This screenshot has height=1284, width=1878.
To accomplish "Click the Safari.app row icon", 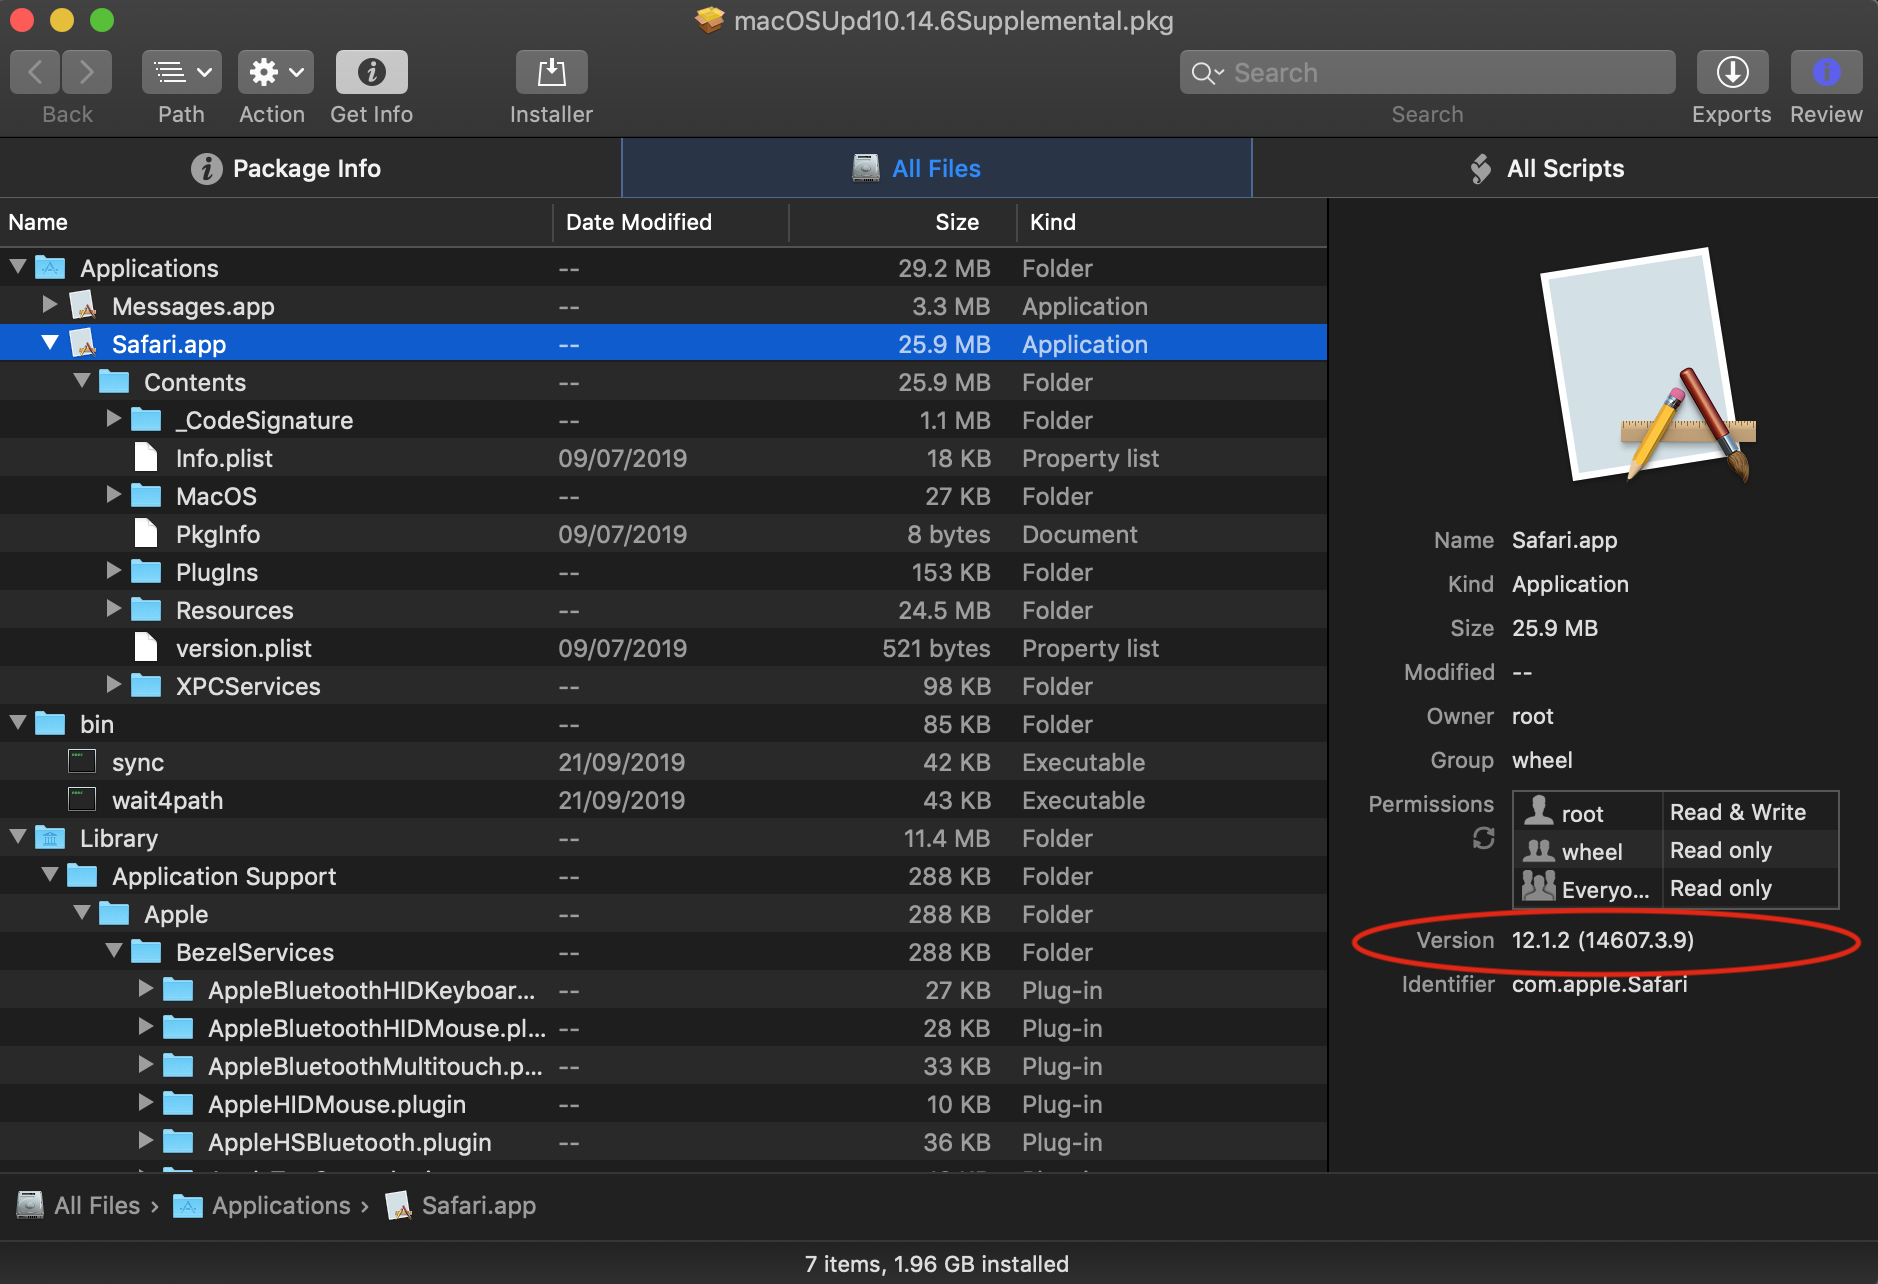I will (83, 343).
